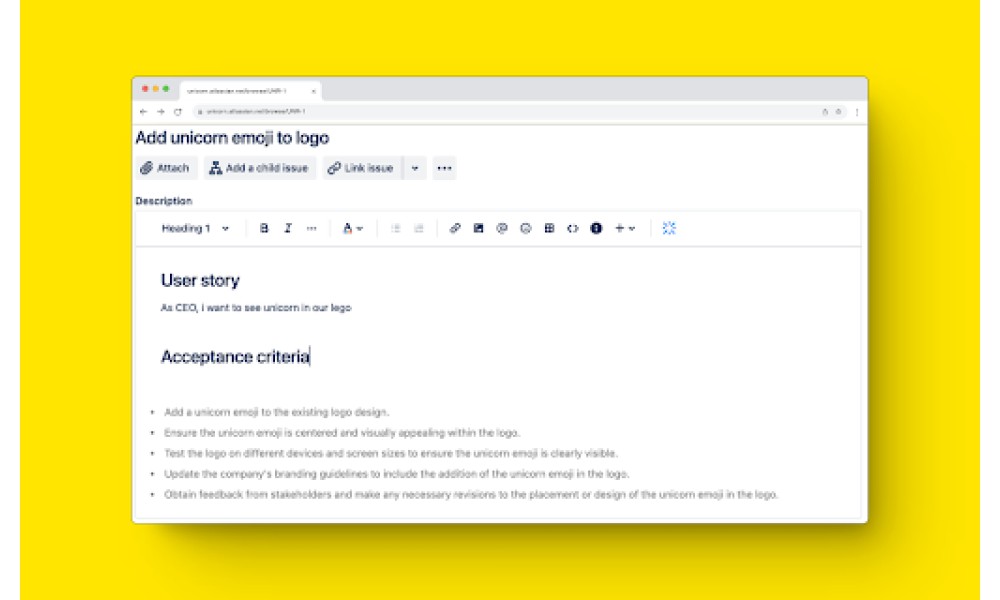
Task: Click the Description label
Action: coord(164,201)
